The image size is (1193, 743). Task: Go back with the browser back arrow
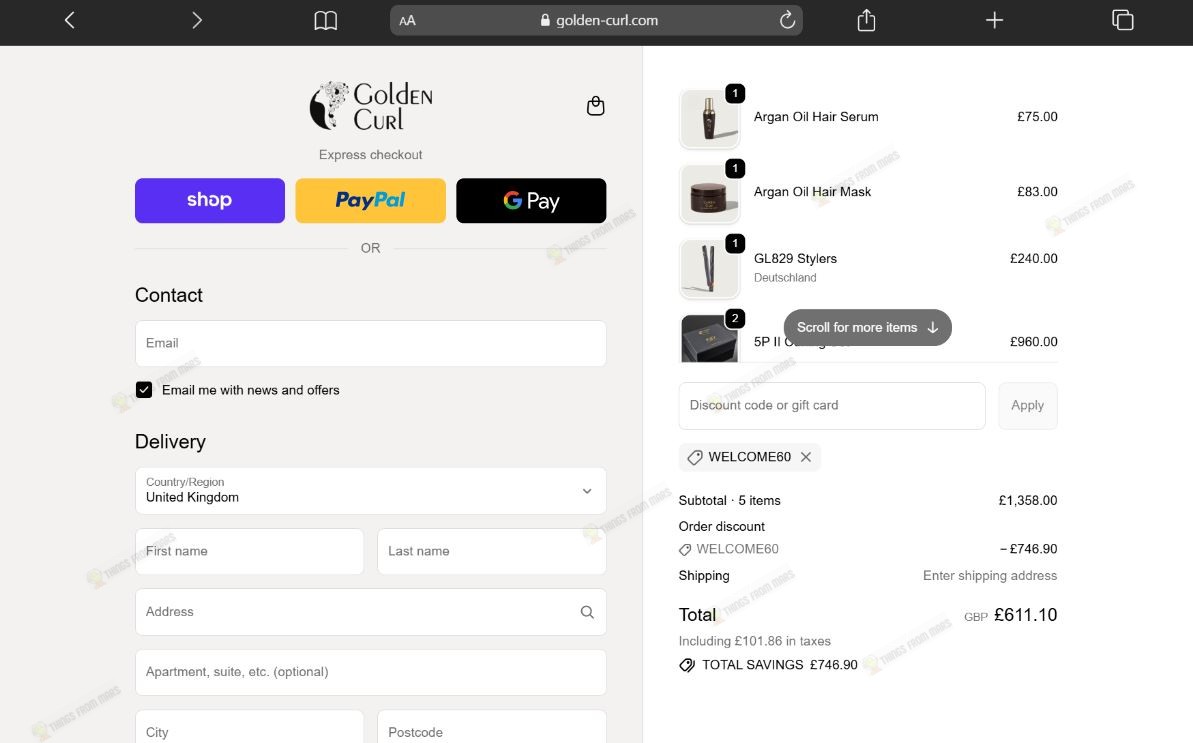[x=69, y=21]
